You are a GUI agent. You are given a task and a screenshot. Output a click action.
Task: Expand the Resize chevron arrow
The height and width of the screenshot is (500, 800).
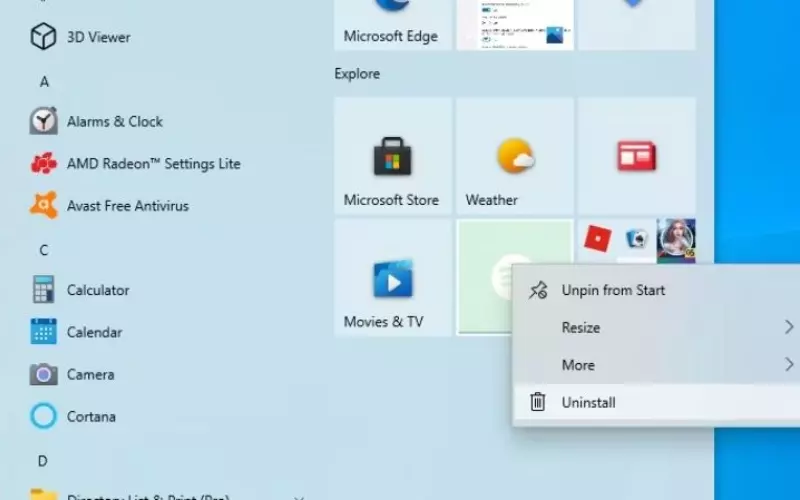point(789,327)
